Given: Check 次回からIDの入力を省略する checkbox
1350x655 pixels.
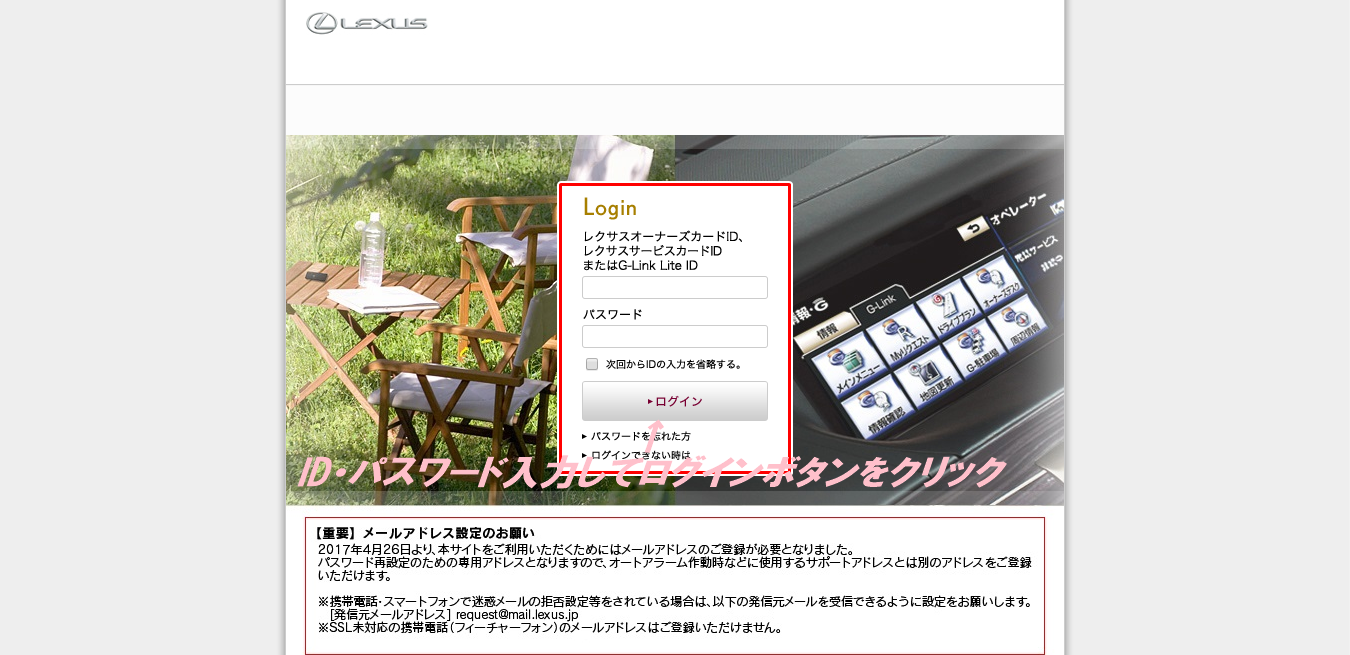Looking at the screenshot, I should point(592,364).
